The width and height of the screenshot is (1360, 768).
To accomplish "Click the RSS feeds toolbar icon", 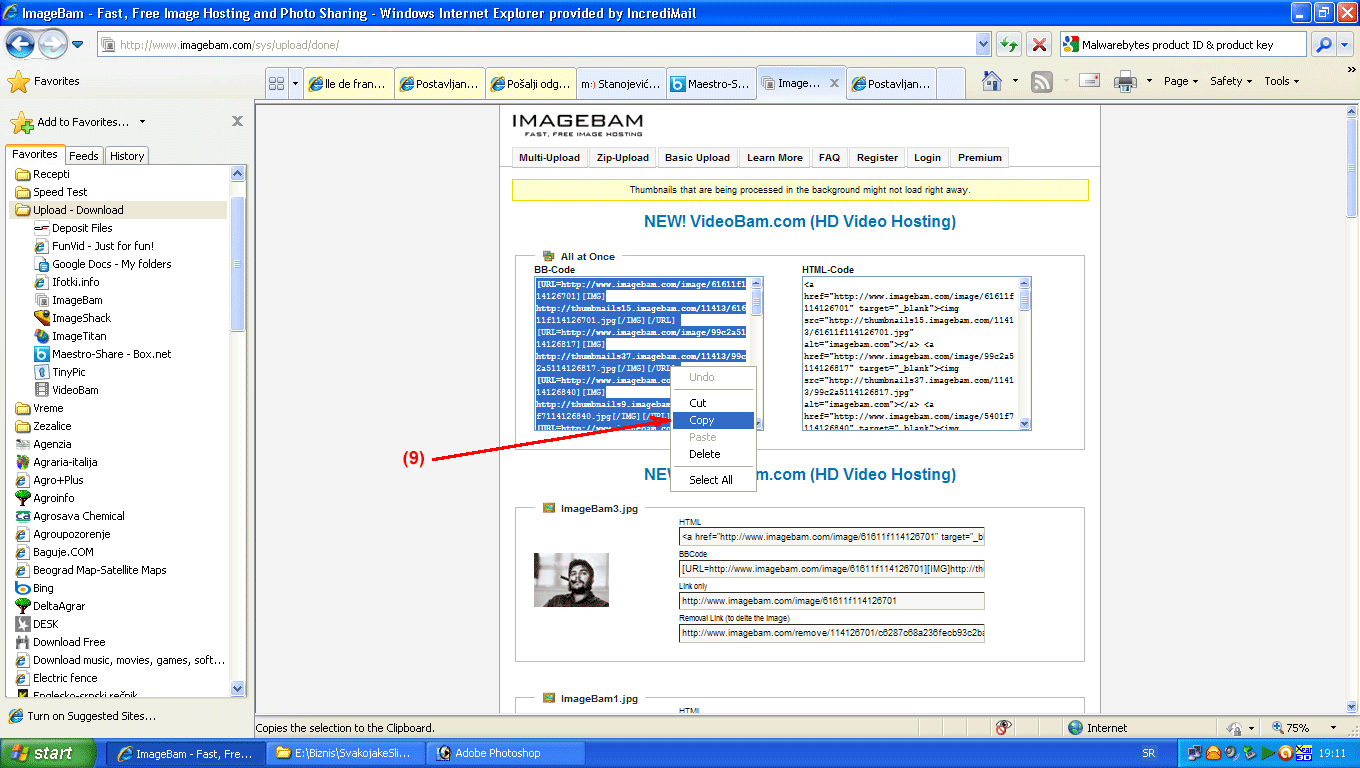I will 1042,82.
